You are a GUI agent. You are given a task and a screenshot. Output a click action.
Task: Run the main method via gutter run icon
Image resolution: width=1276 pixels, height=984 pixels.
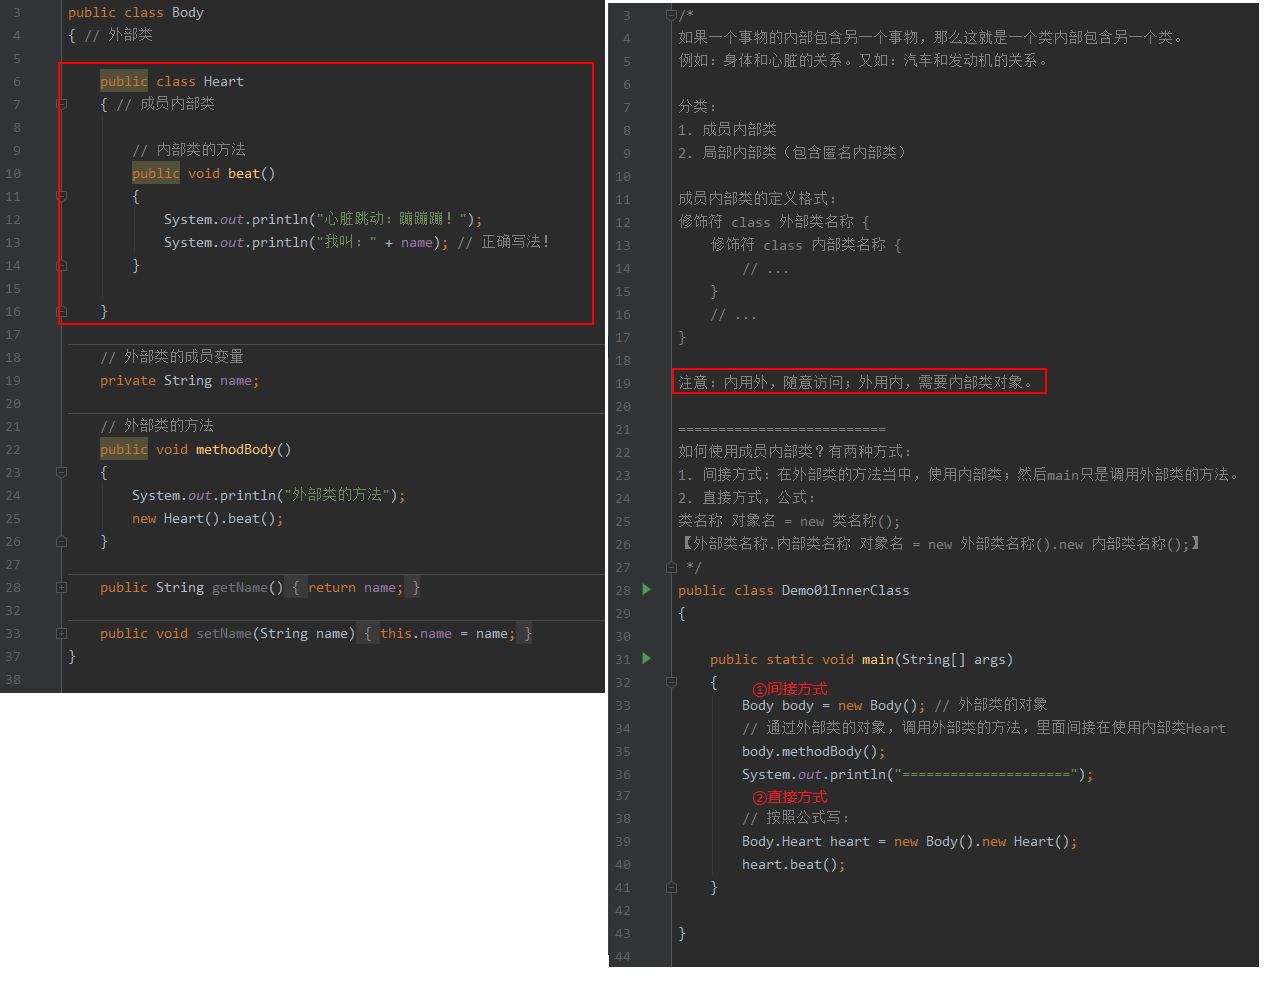(x=646, y=658)
